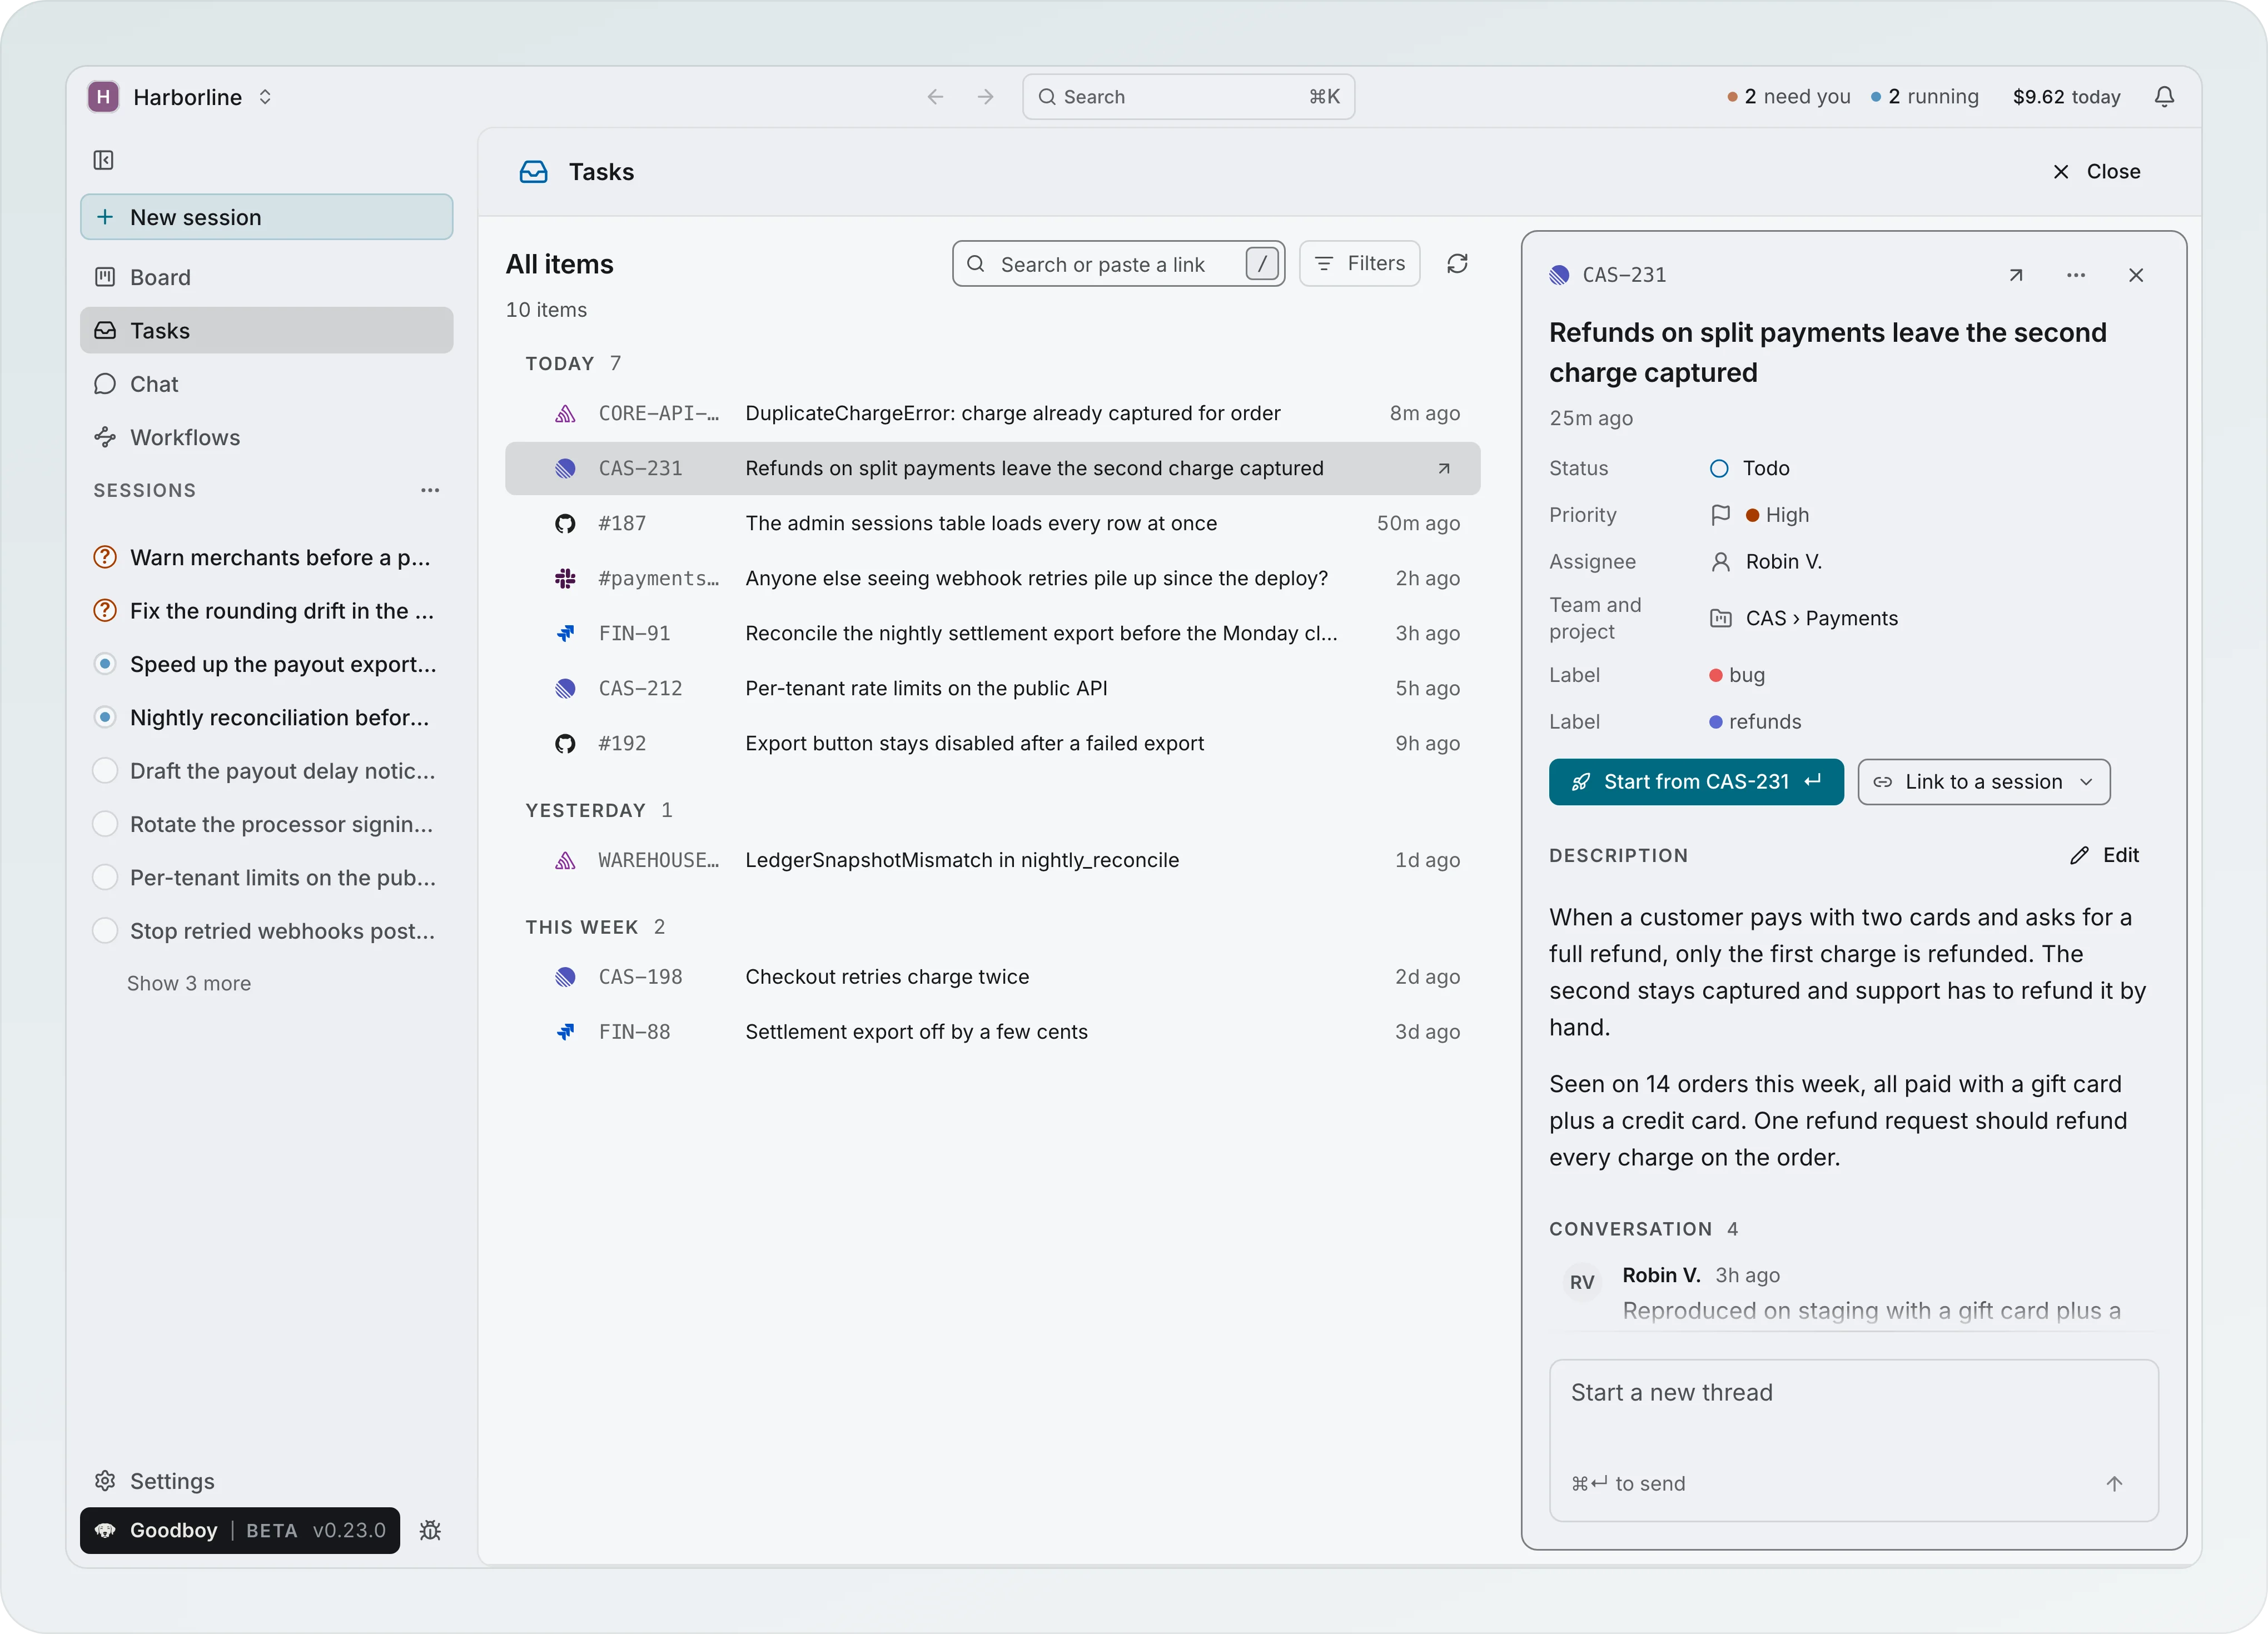Screen dimensions: 2268x1634
Task: Open session Speed up the payout export
Action: 266,664
